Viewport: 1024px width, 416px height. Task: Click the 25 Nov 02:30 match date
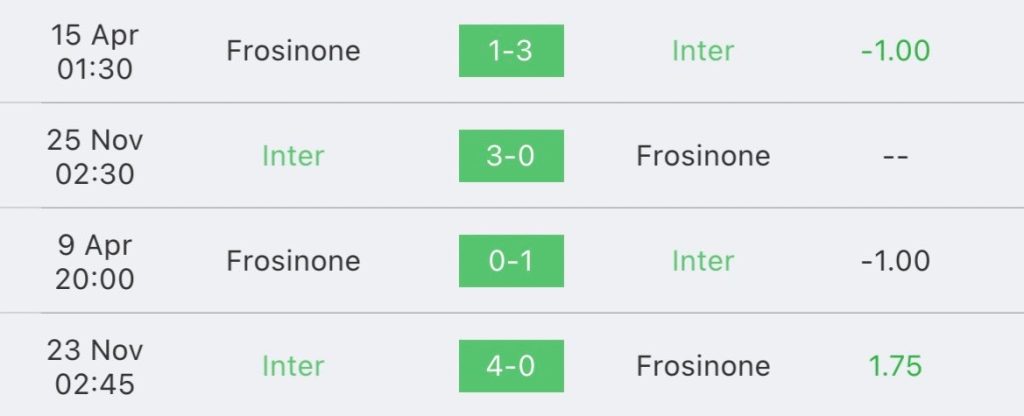[x=95, y=156]
